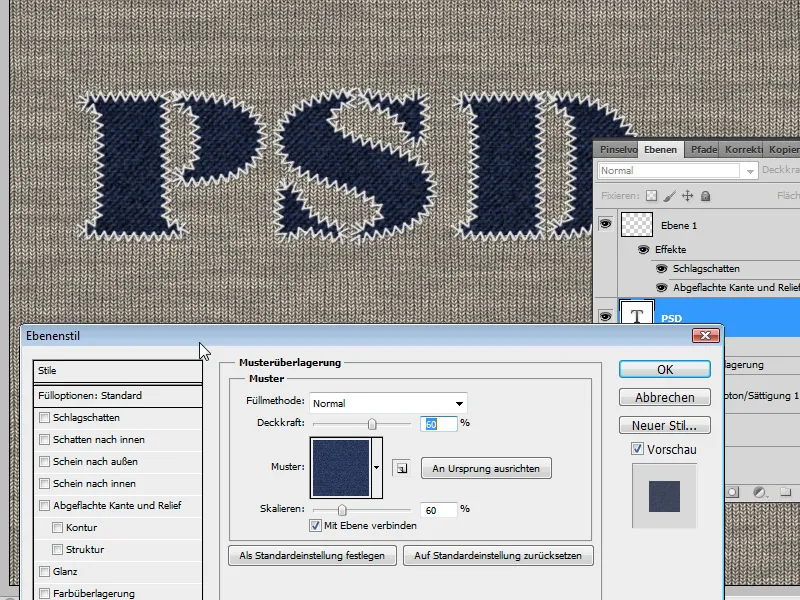Select the lock transparent pixels icon
Viewport: 800px width, 600px height.
[x=650, y=195]
